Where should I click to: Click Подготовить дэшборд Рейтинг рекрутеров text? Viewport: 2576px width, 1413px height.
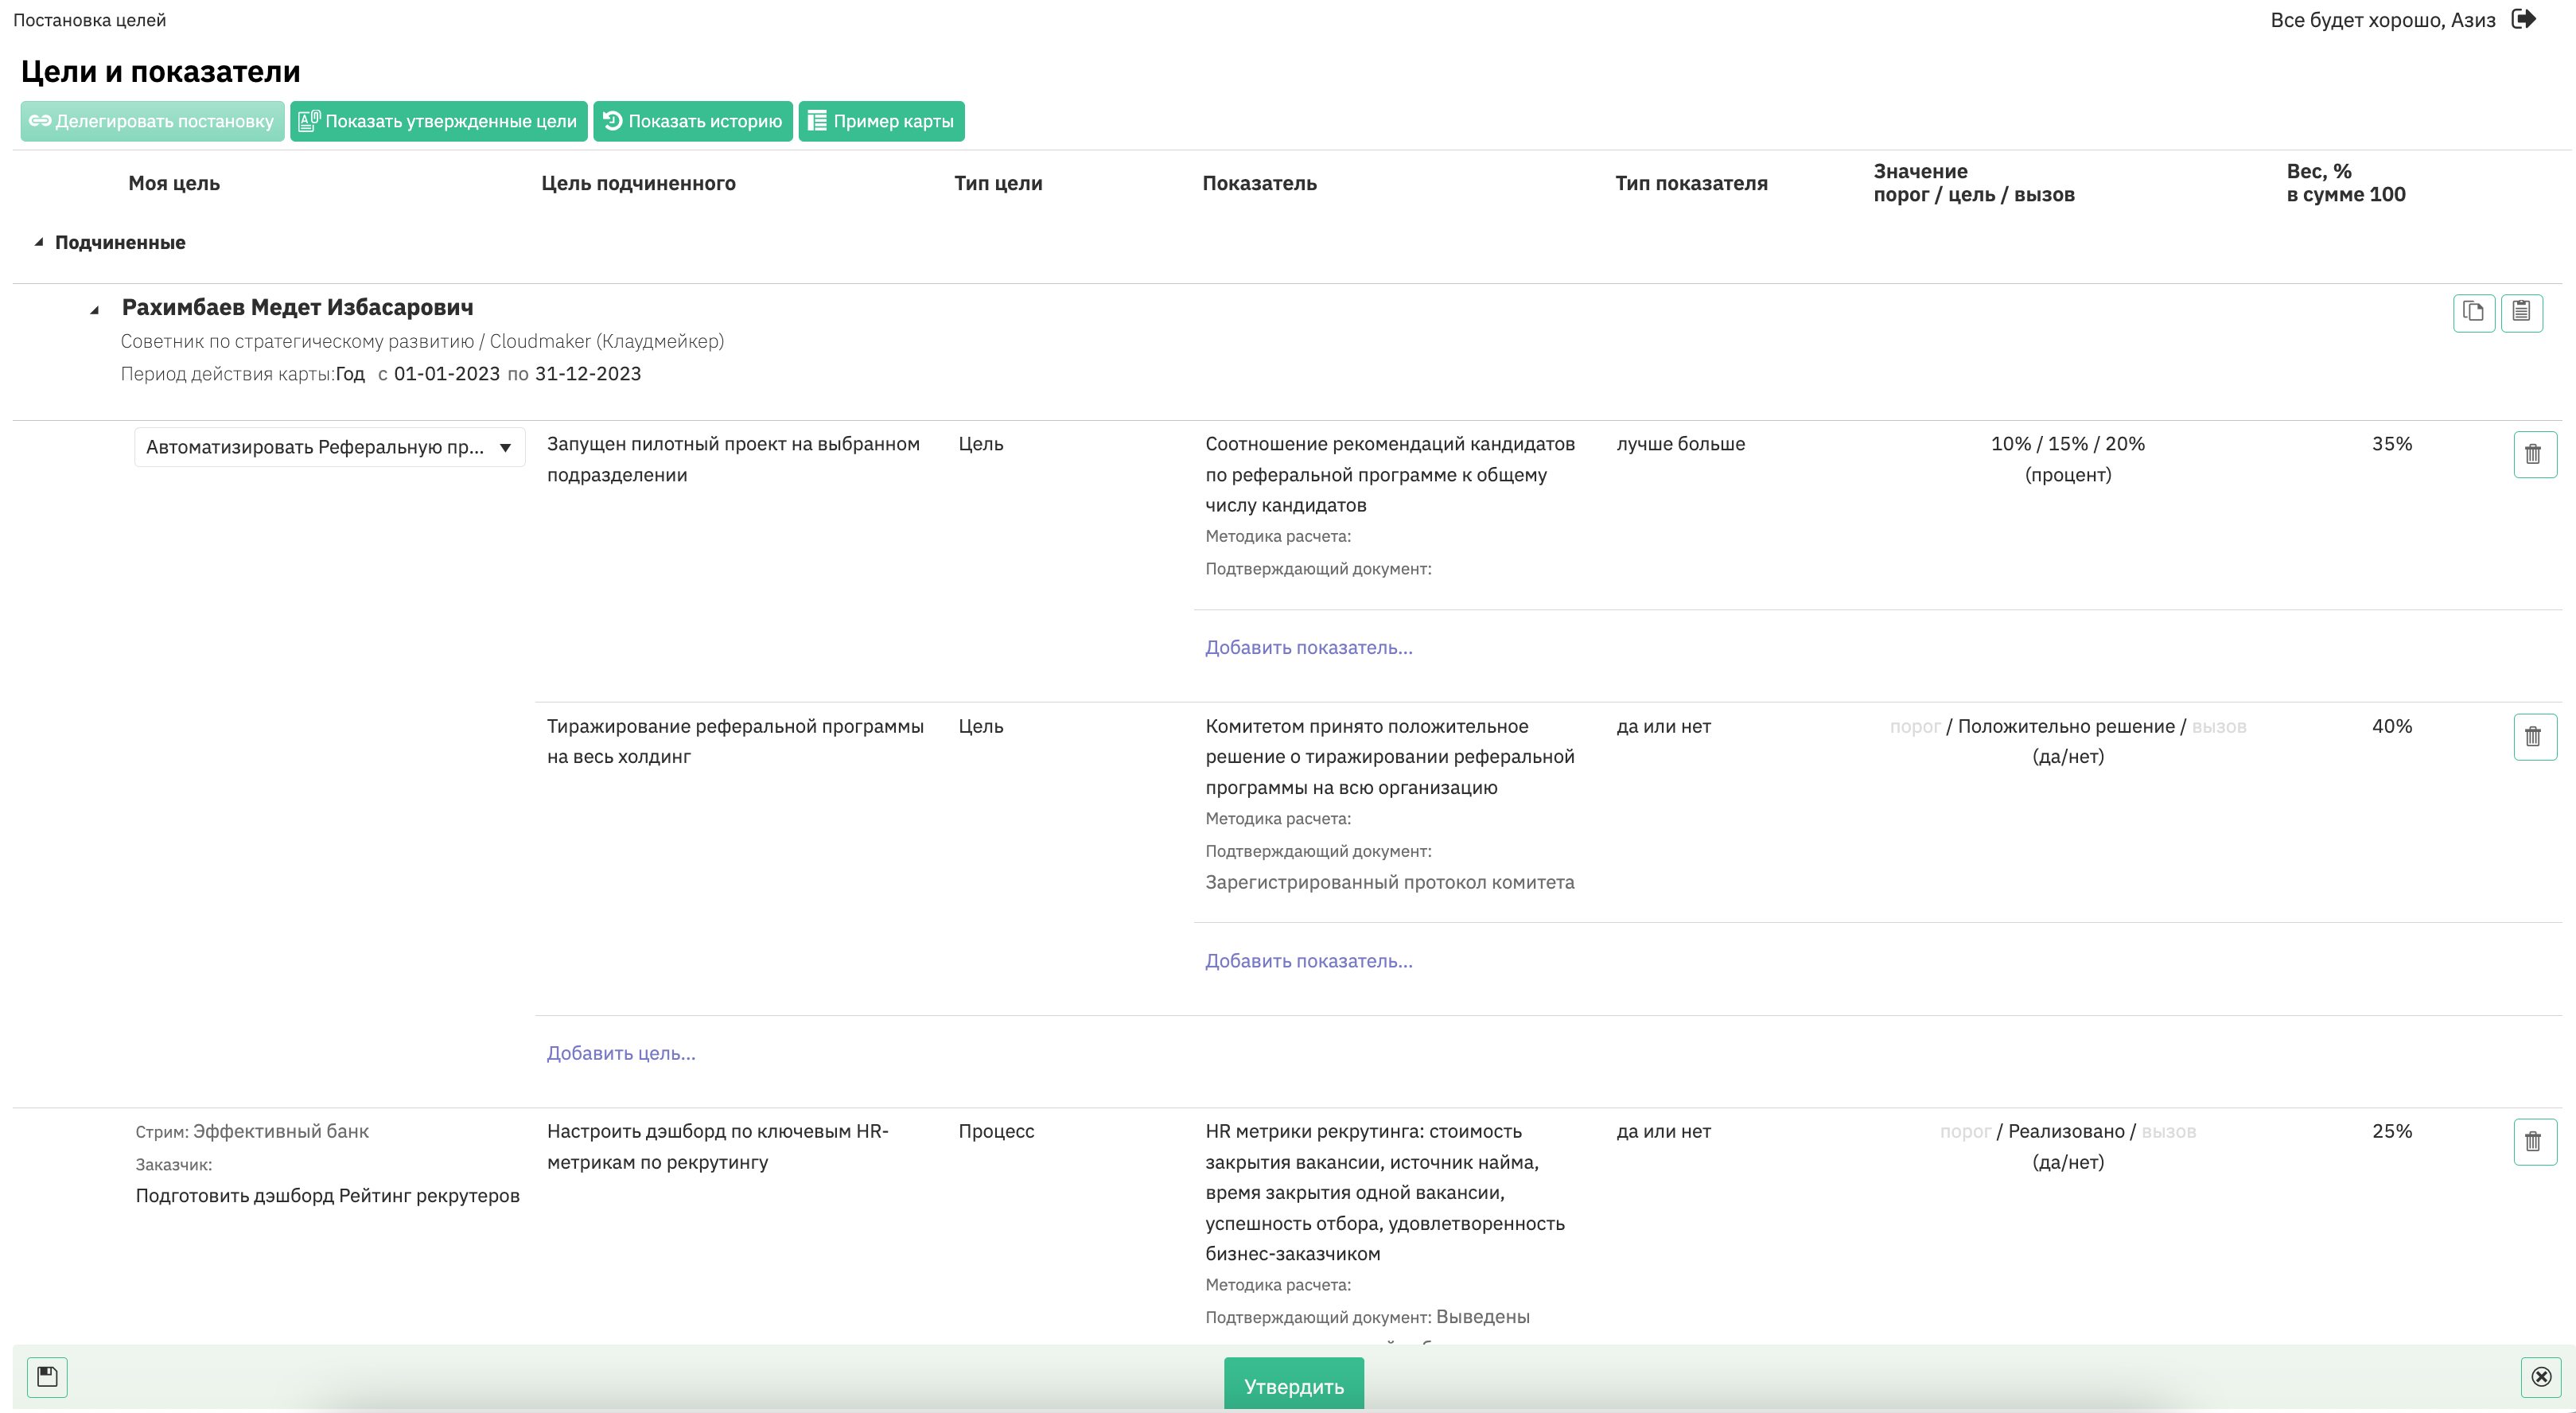pos(327,1195)
